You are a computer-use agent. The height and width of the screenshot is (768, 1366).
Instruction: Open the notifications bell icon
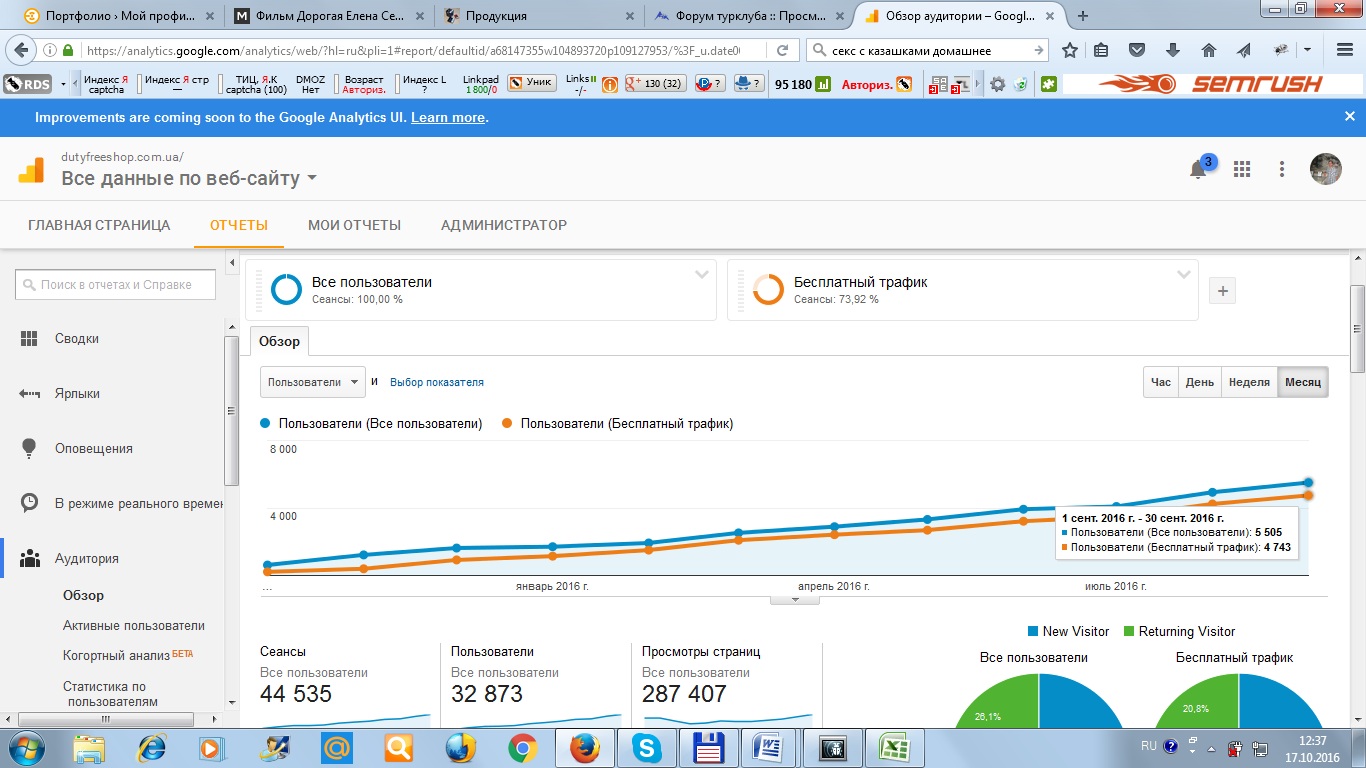click(x=1198, y=169)
